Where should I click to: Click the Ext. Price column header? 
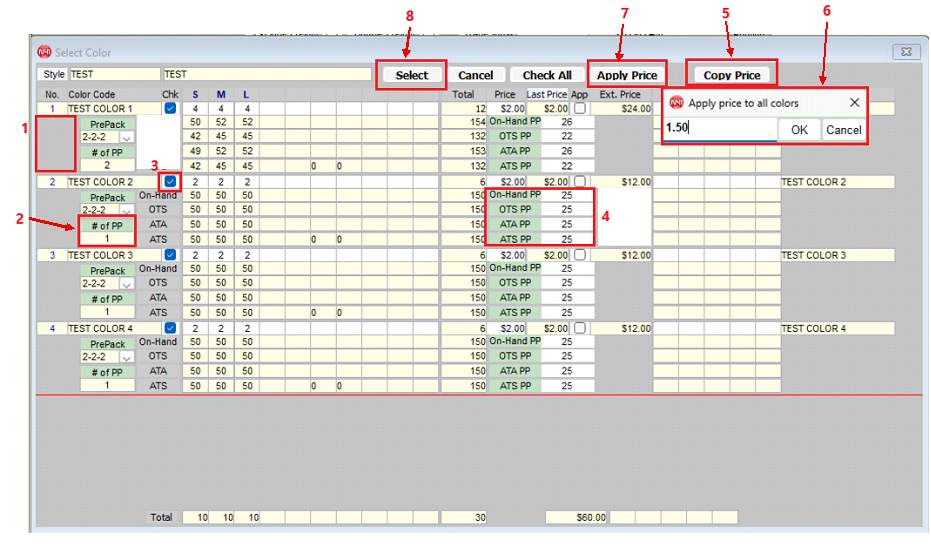620,94
